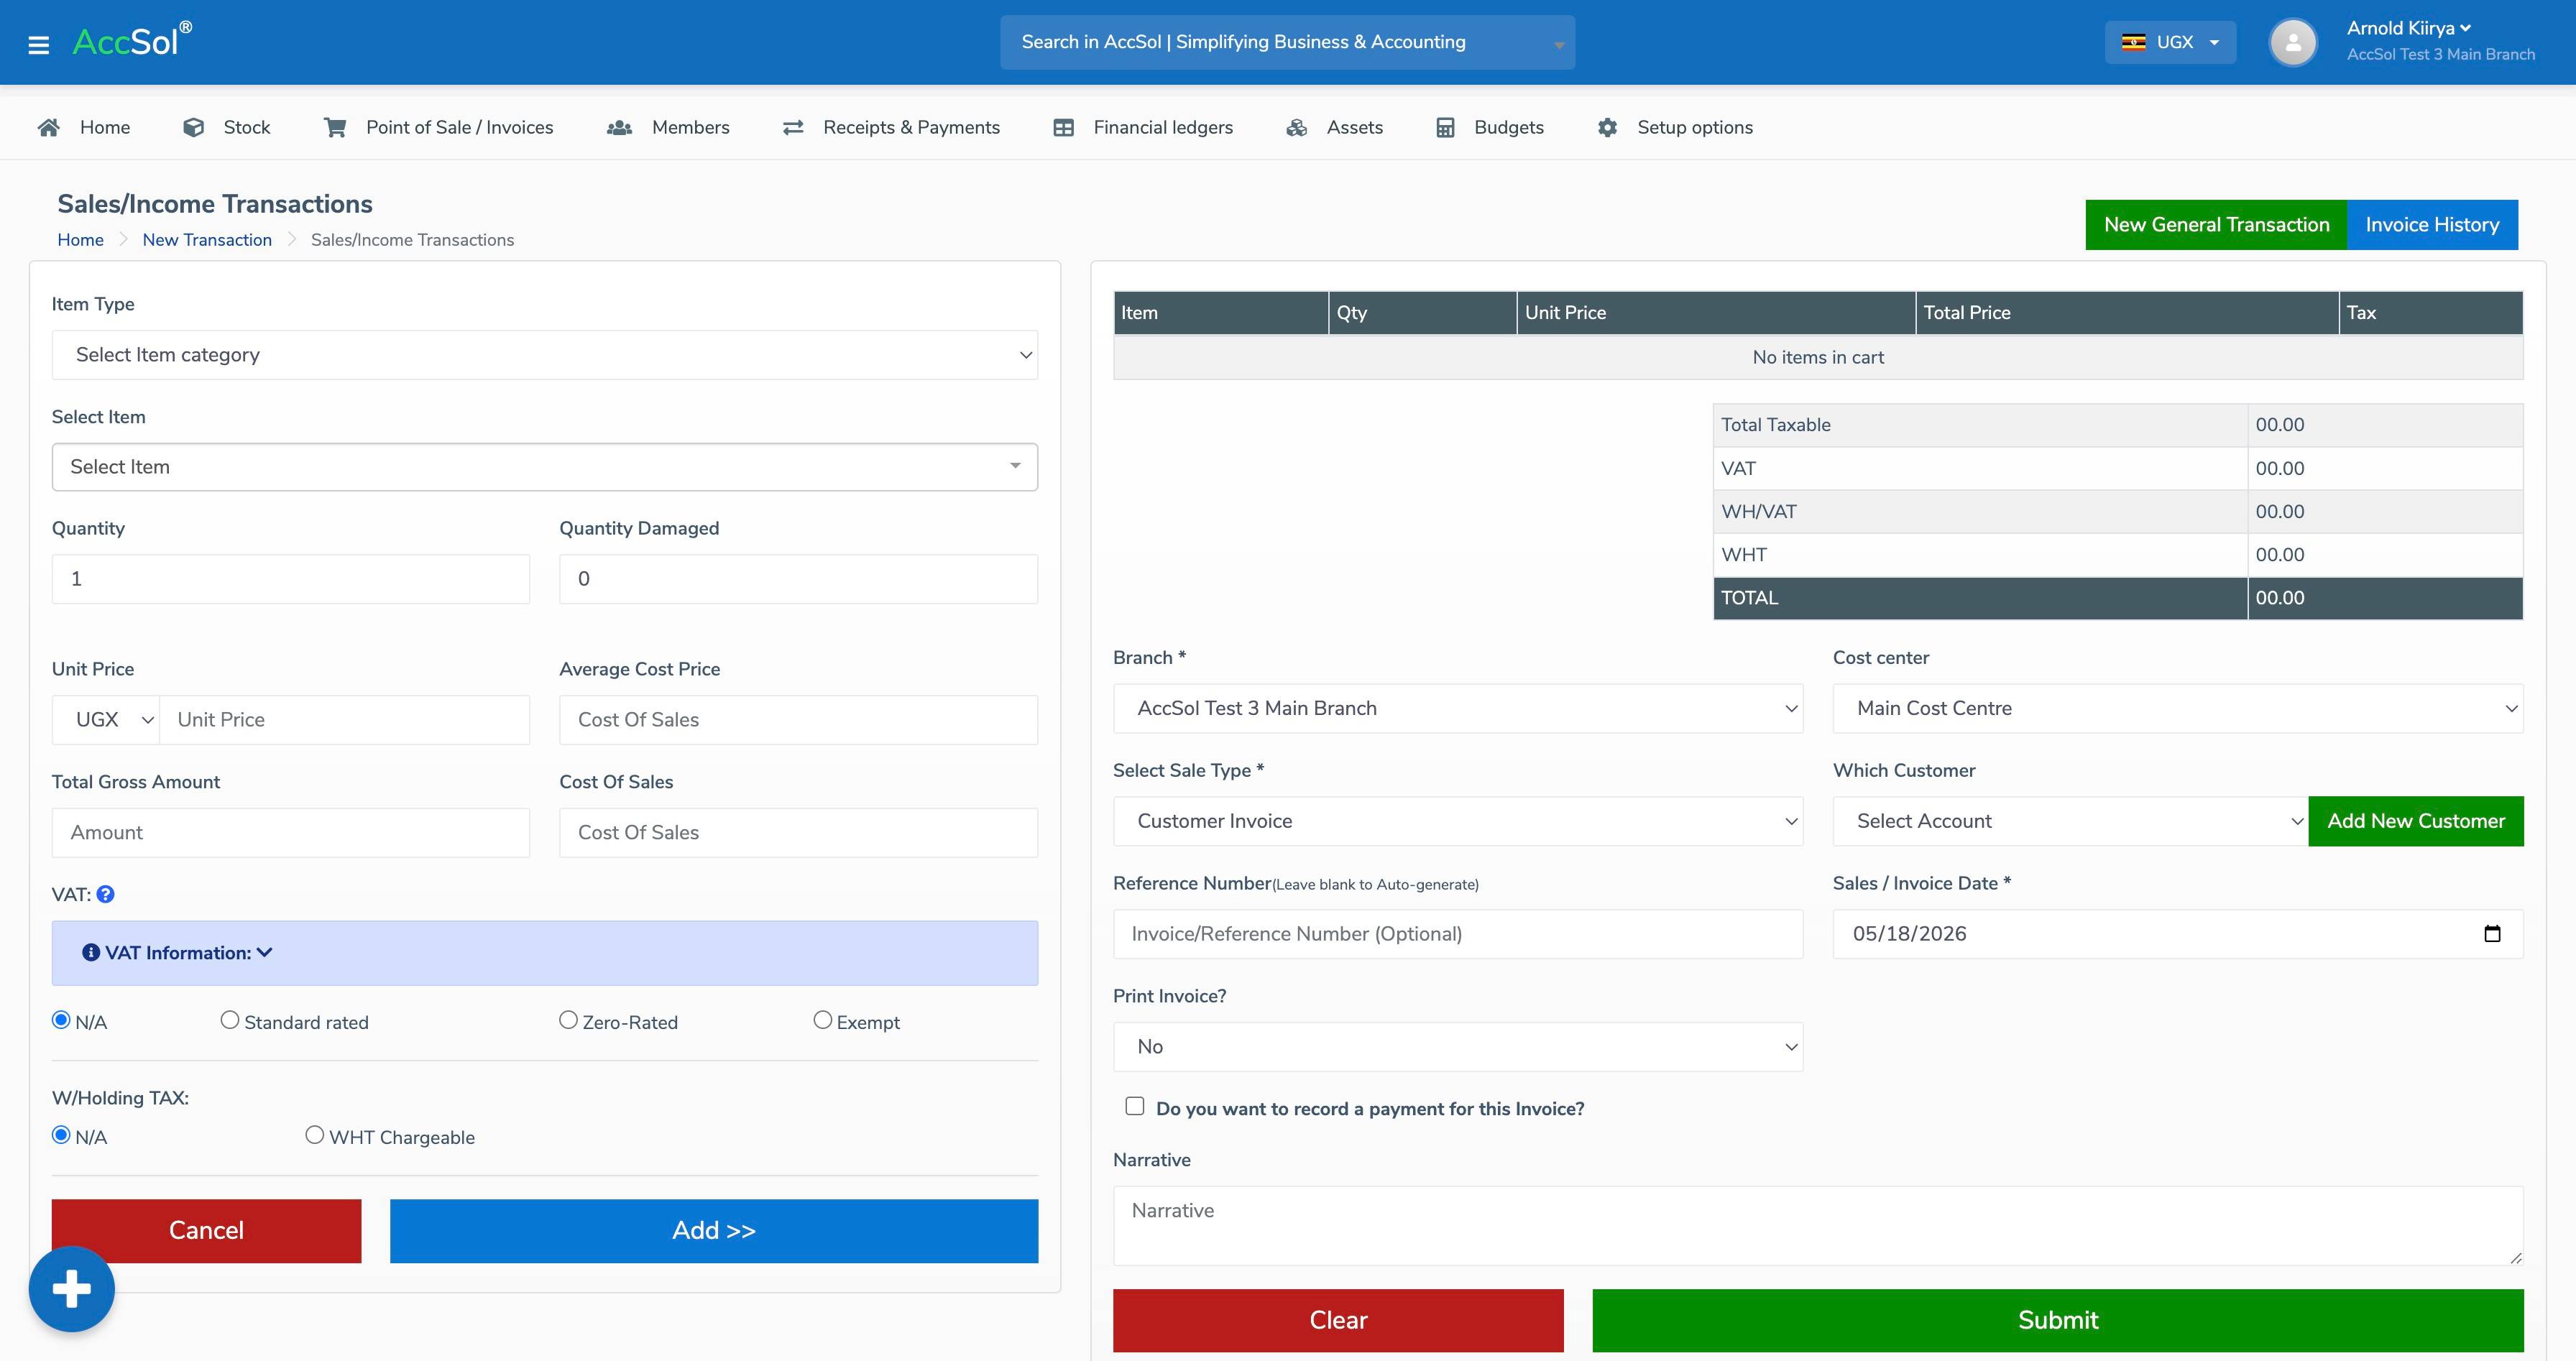Screen dimensions: 2576x1361
Task: Click the Setup options gear icon
Action: 1607,127
